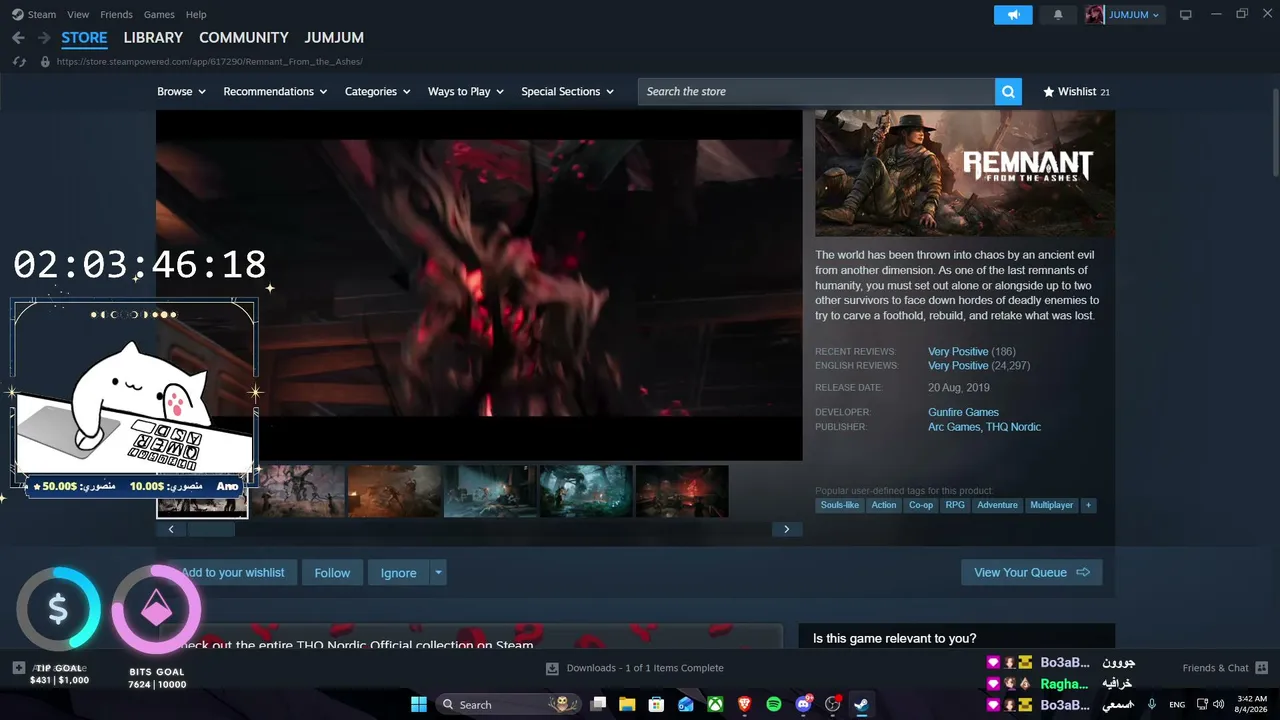Screen dimensions: 1280x720
Task: Expand the Categories dropdown
Action: pos(377,92)
